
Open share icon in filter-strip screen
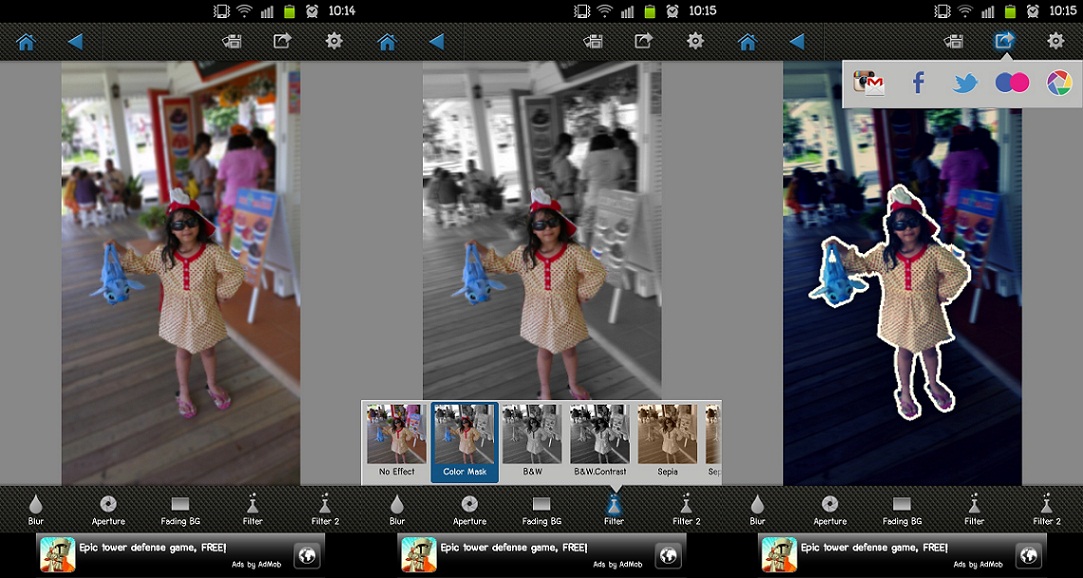pos(643,41)
